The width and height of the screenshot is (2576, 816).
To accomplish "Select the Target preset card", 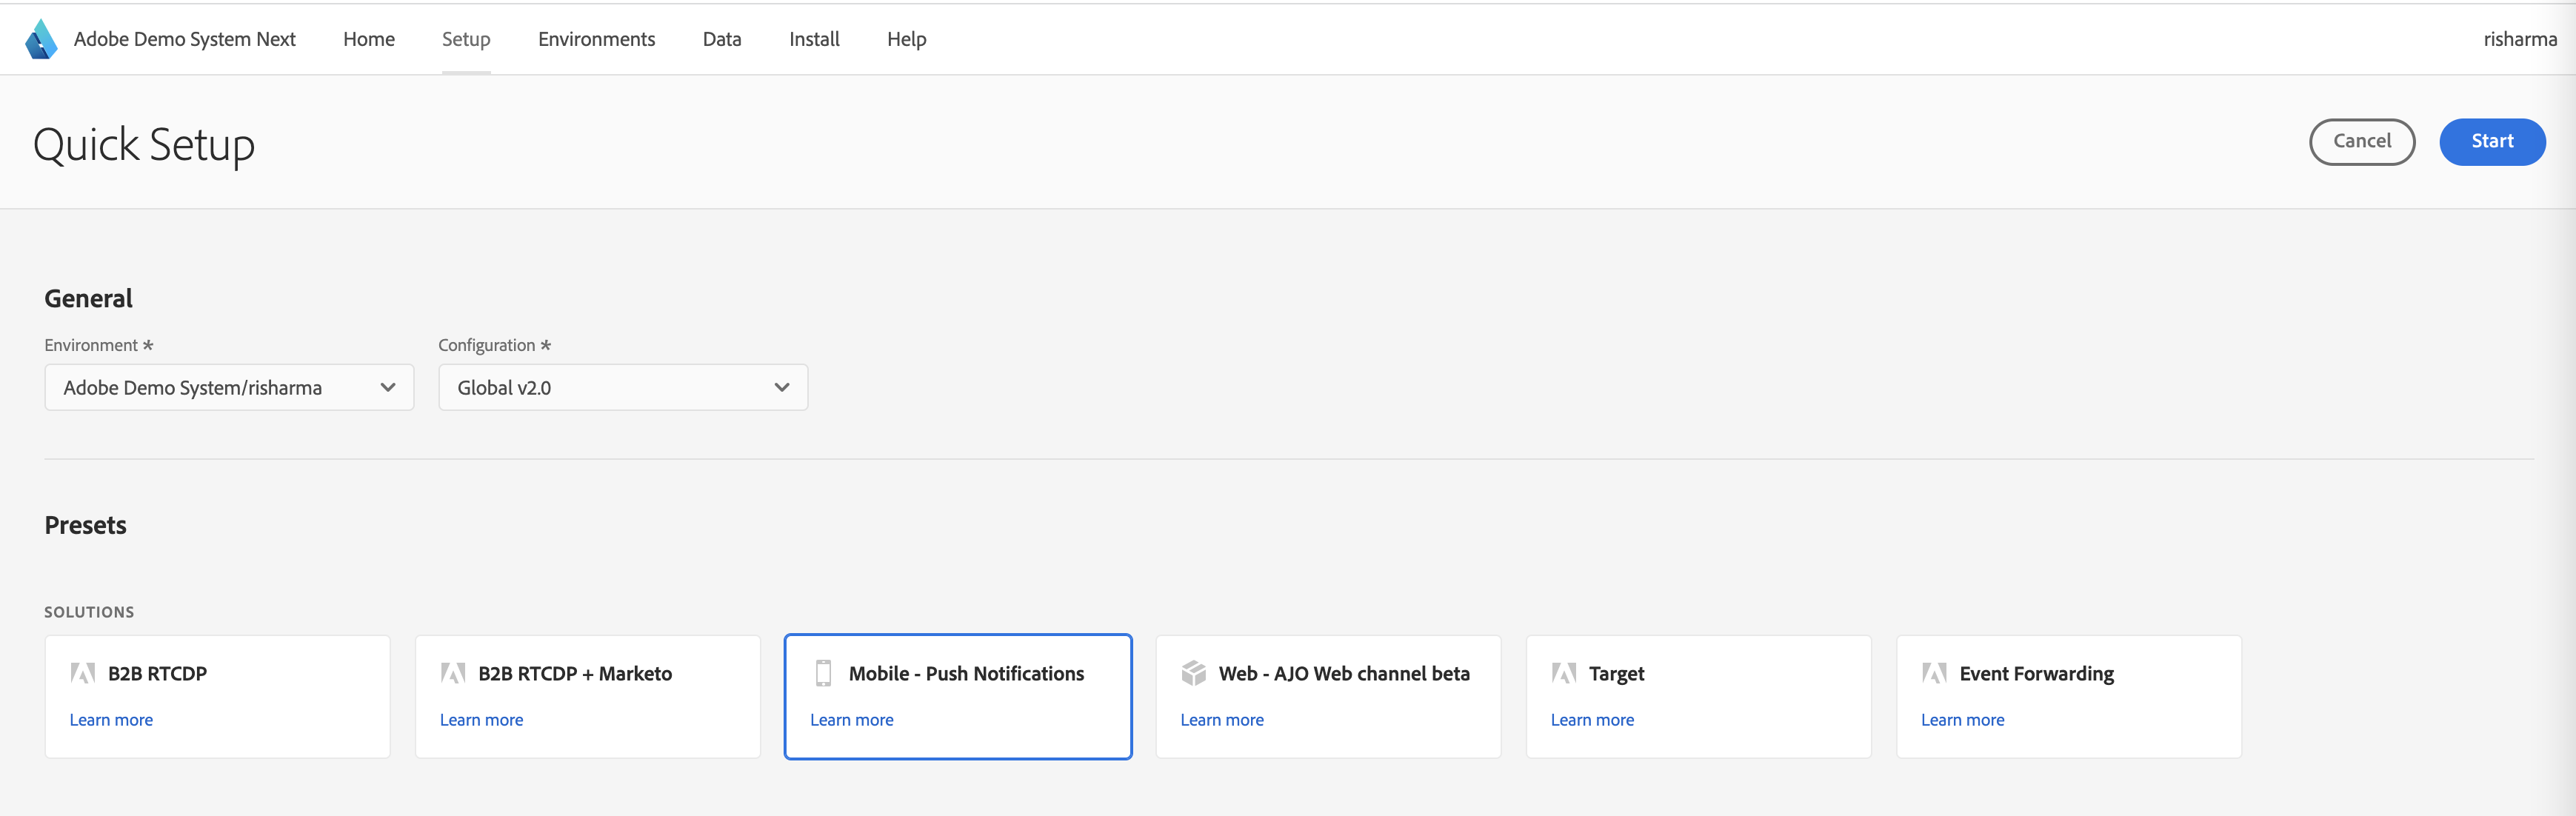I will tap(1698, 697).
